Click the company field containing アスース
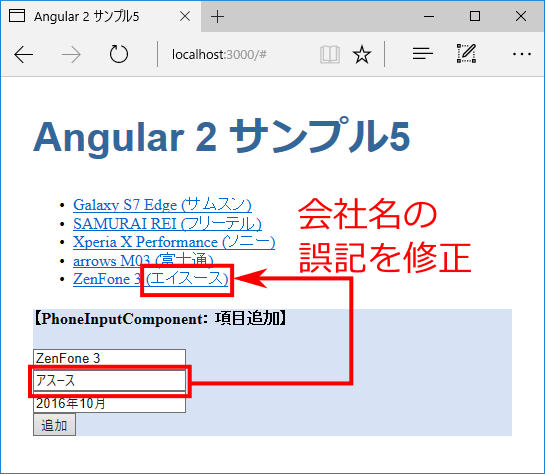The image size is (545, 474). coord(109,381)
